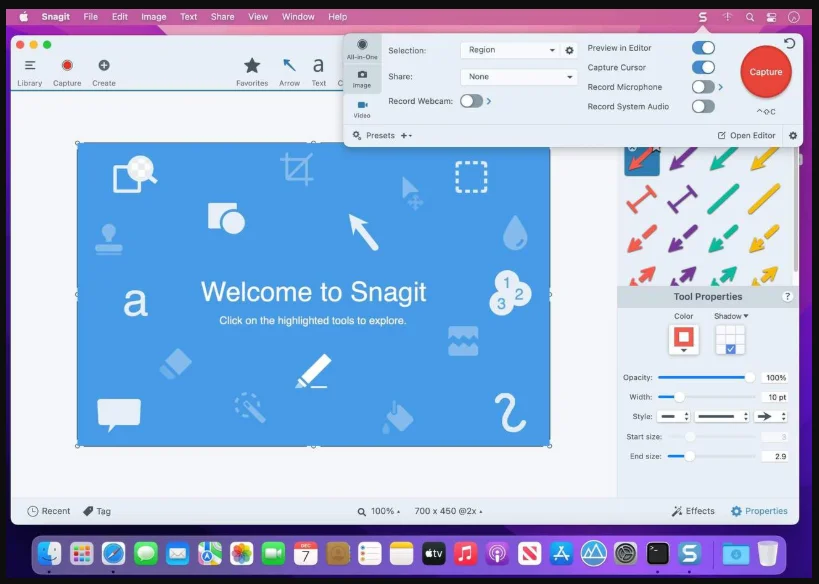Screen dimensions: 819x584
Task: Toggle shadow direction checked cell
Action: (x=731, y=349)
